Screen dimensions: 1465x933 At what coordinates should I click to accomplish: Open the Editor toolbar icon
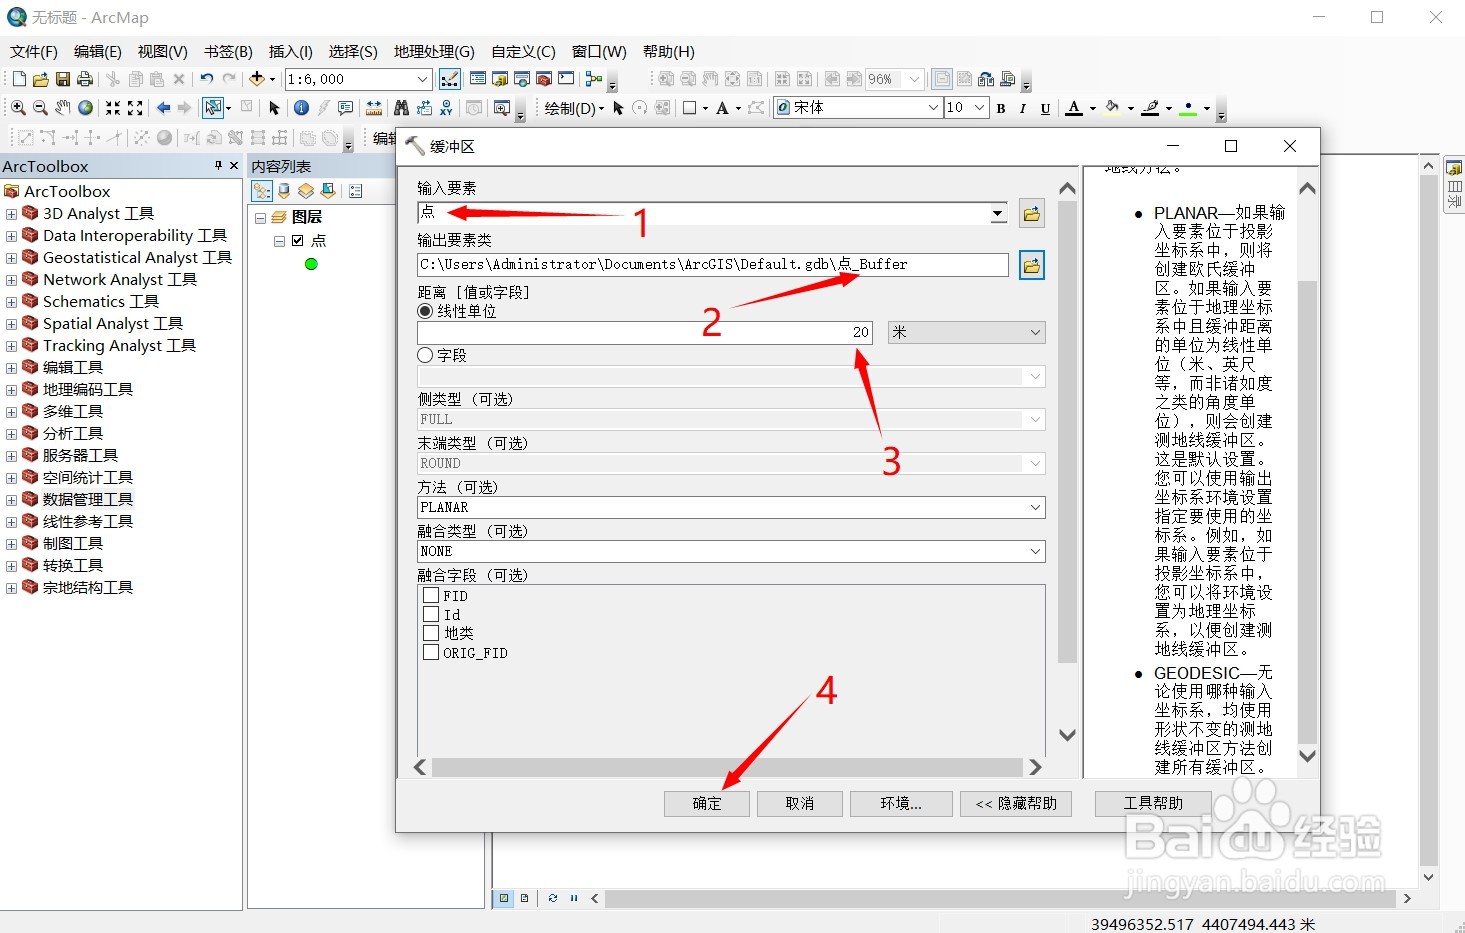[x=449, y=79]
